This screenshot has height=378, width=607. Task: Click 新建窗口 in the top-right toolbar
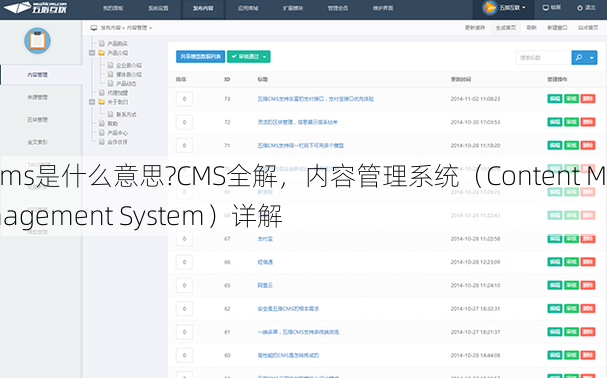point(557,27)
